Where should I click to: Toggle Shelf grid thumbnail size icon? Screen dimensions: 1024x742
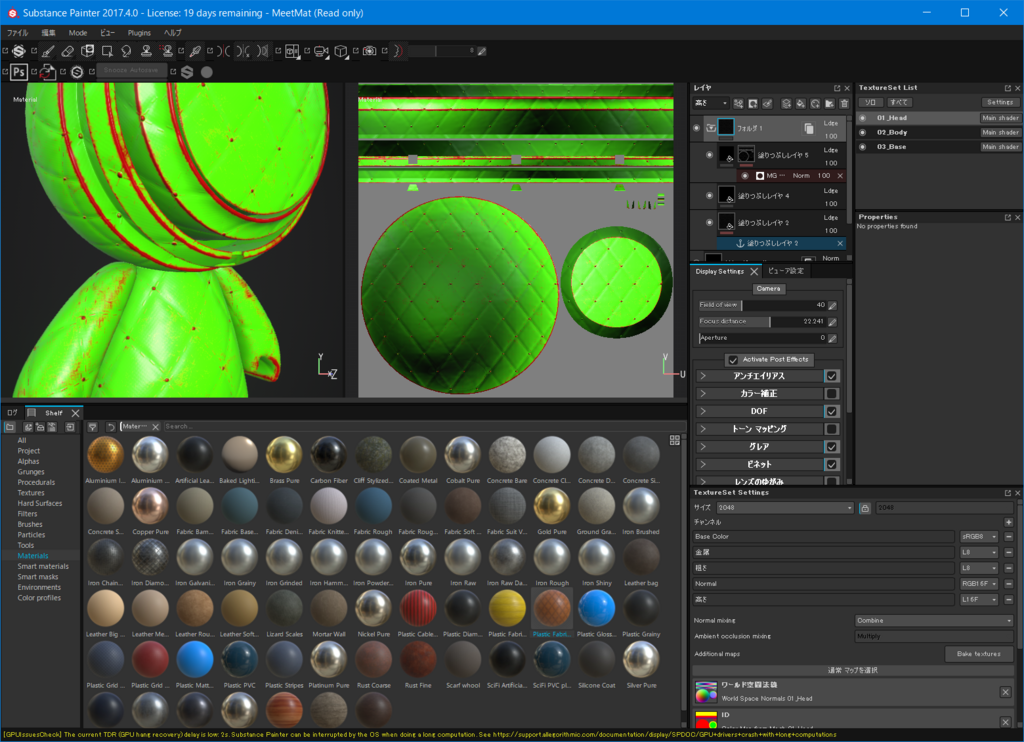675,440
